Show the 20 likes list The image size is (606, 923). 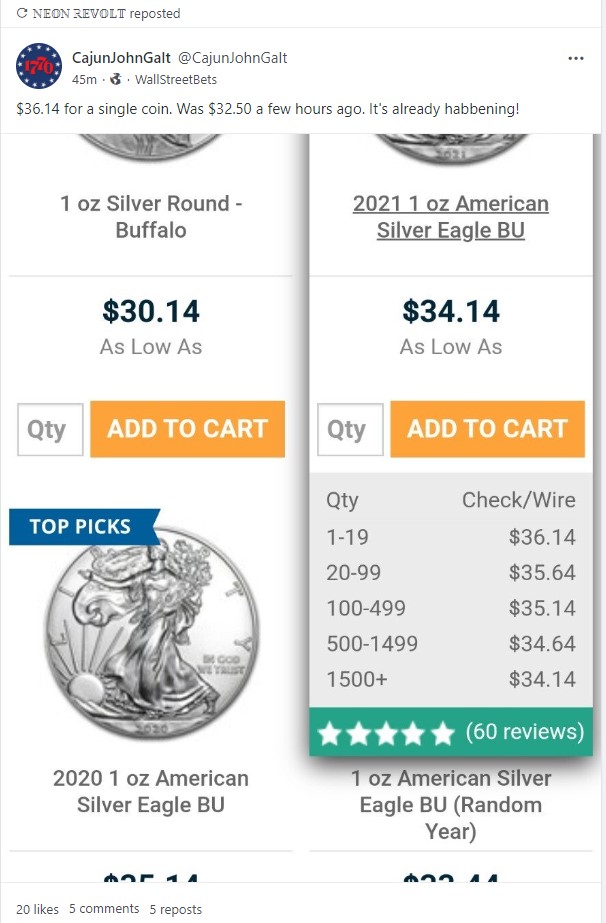click(x=37, y=909)
